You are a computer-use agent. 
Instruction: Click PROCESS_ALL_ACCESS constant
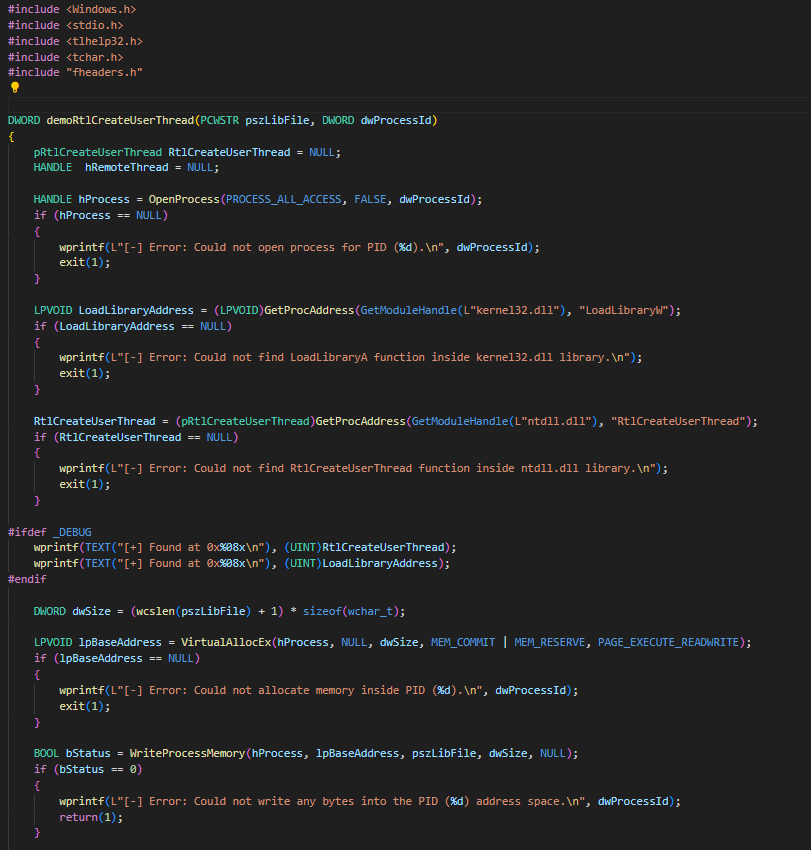tap(284, 199)
